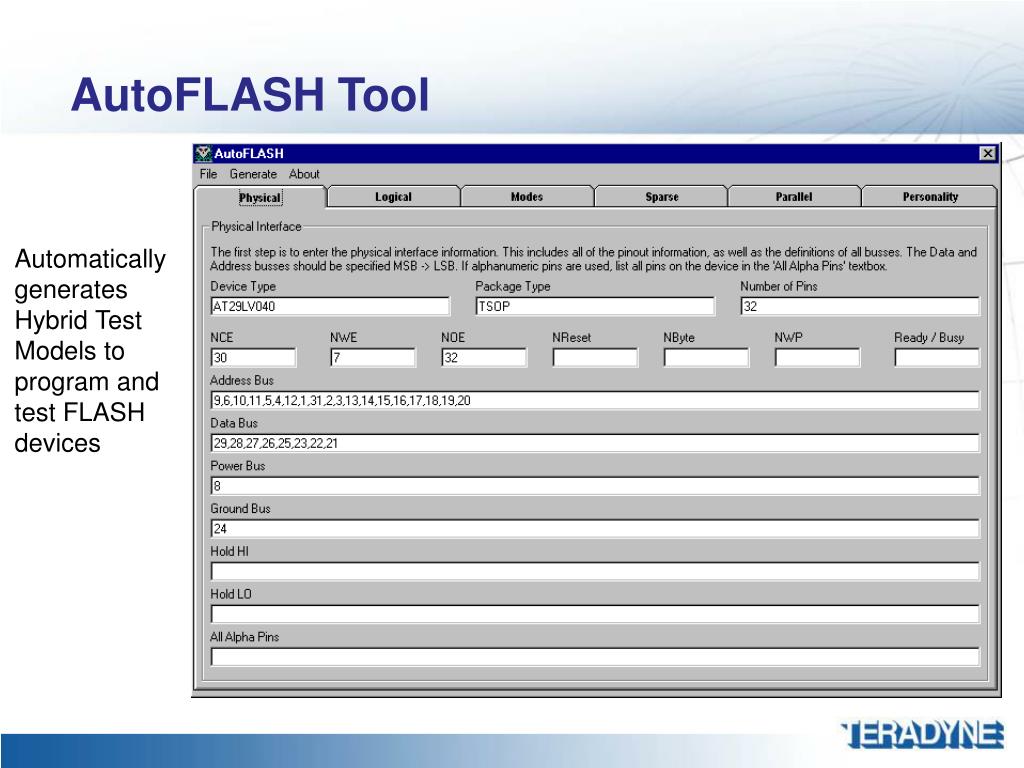Click the Device Type label
1024x768 pixels.
click(243, 286)
